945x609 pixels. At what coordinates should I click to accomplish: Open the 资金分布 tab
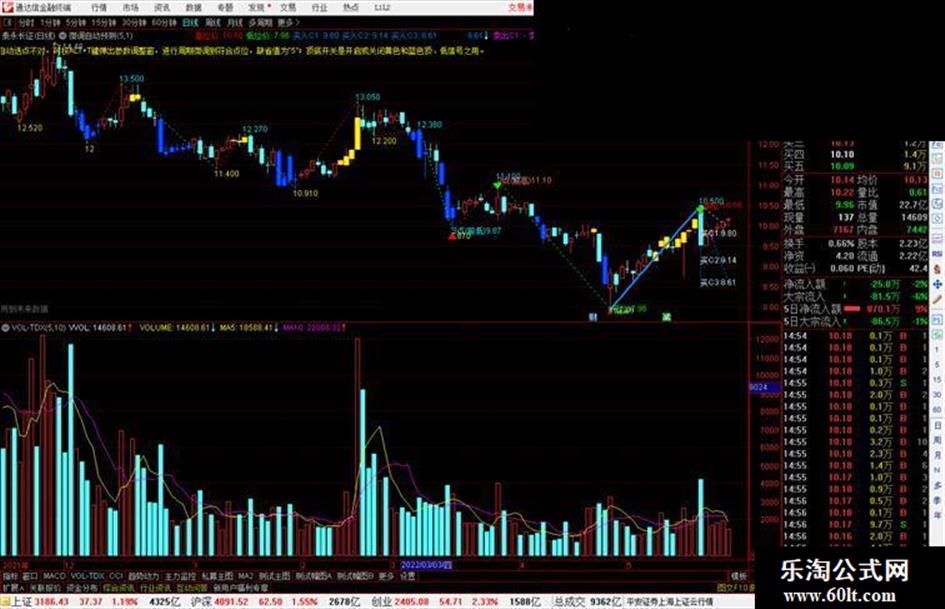81,587
